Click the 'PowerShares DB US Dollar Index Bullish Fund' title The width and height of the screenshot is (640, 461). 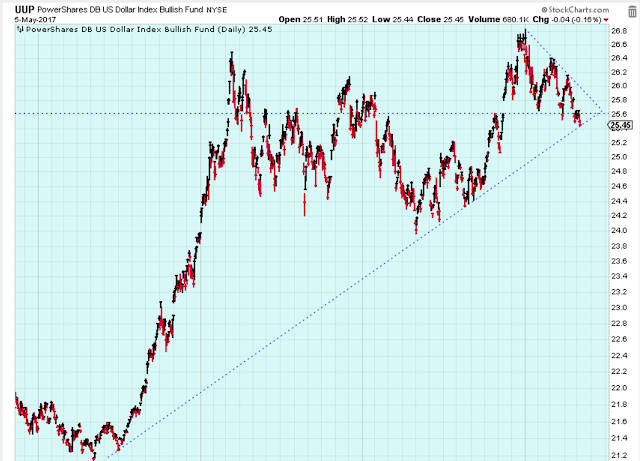tap(120, 9)
